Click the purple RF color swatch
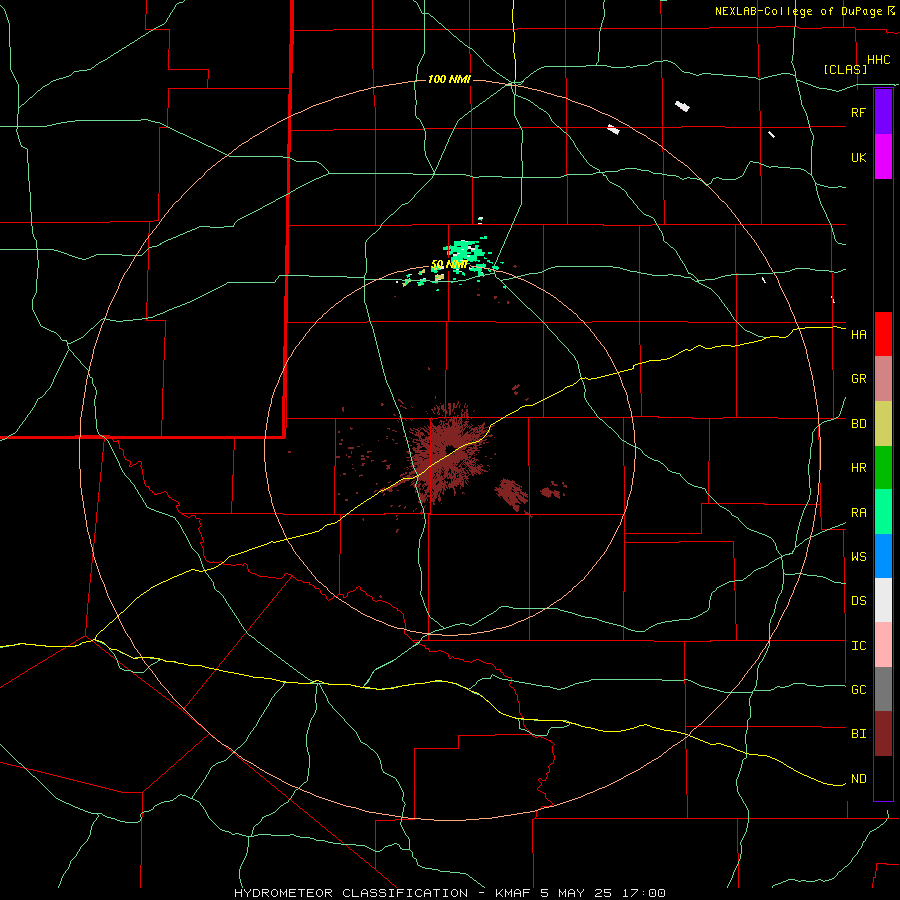The image size is (900, 900). [x=883, y=112]
